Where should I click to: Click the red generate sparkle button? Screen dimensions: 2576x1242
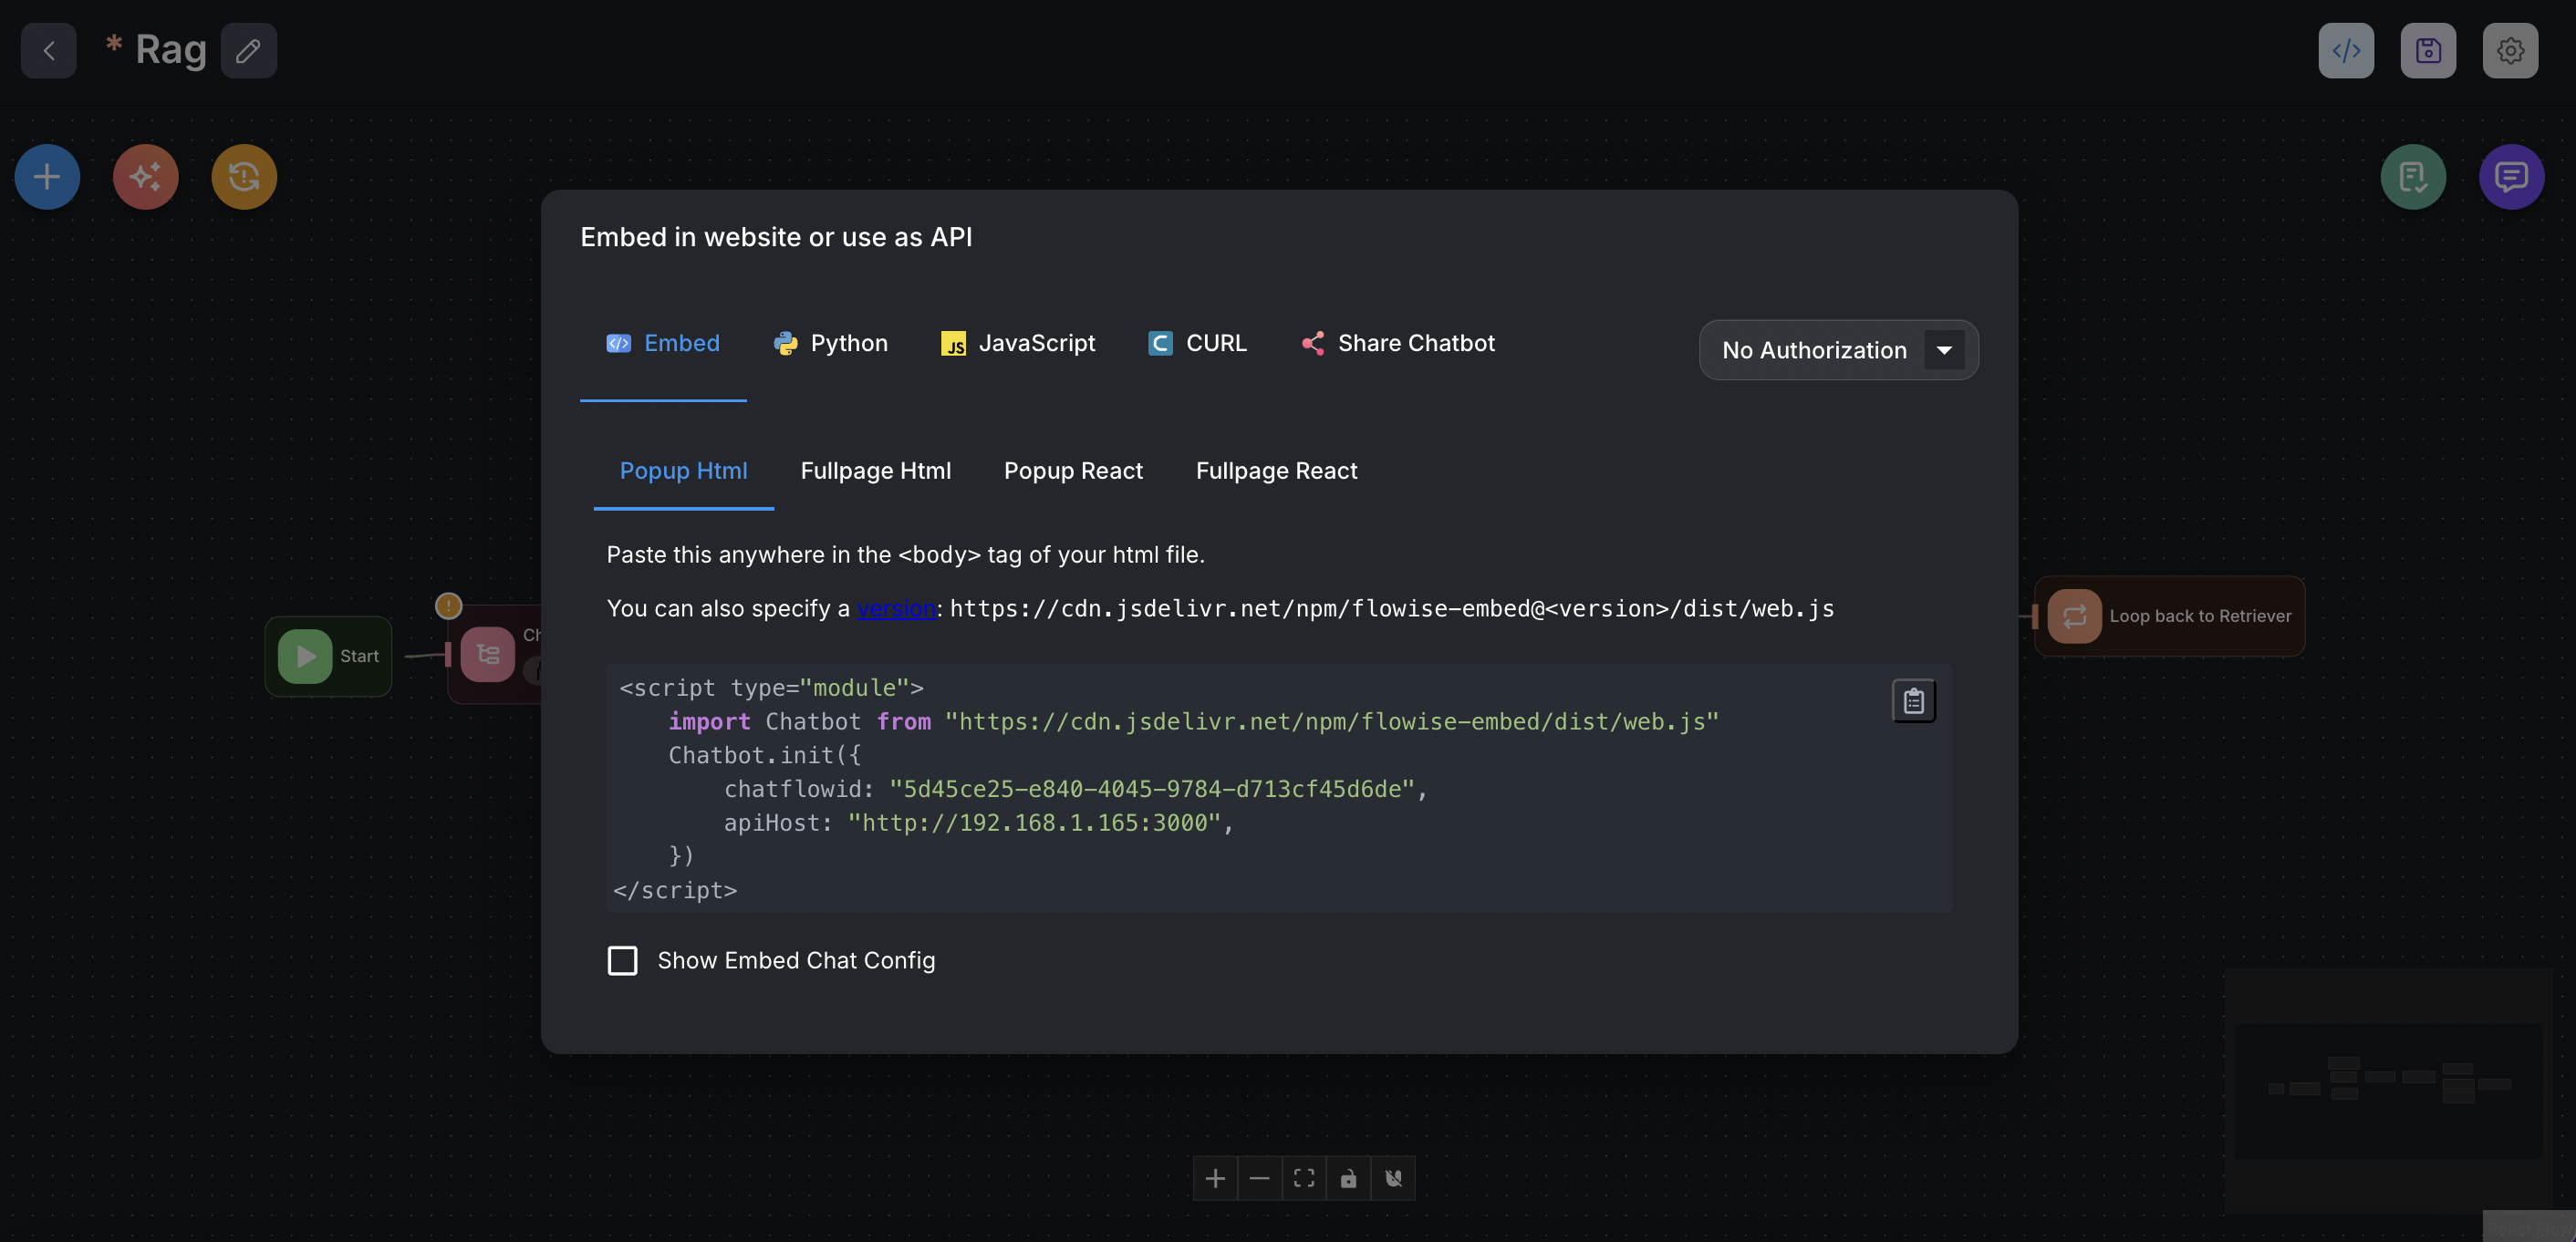click(145, 177)
